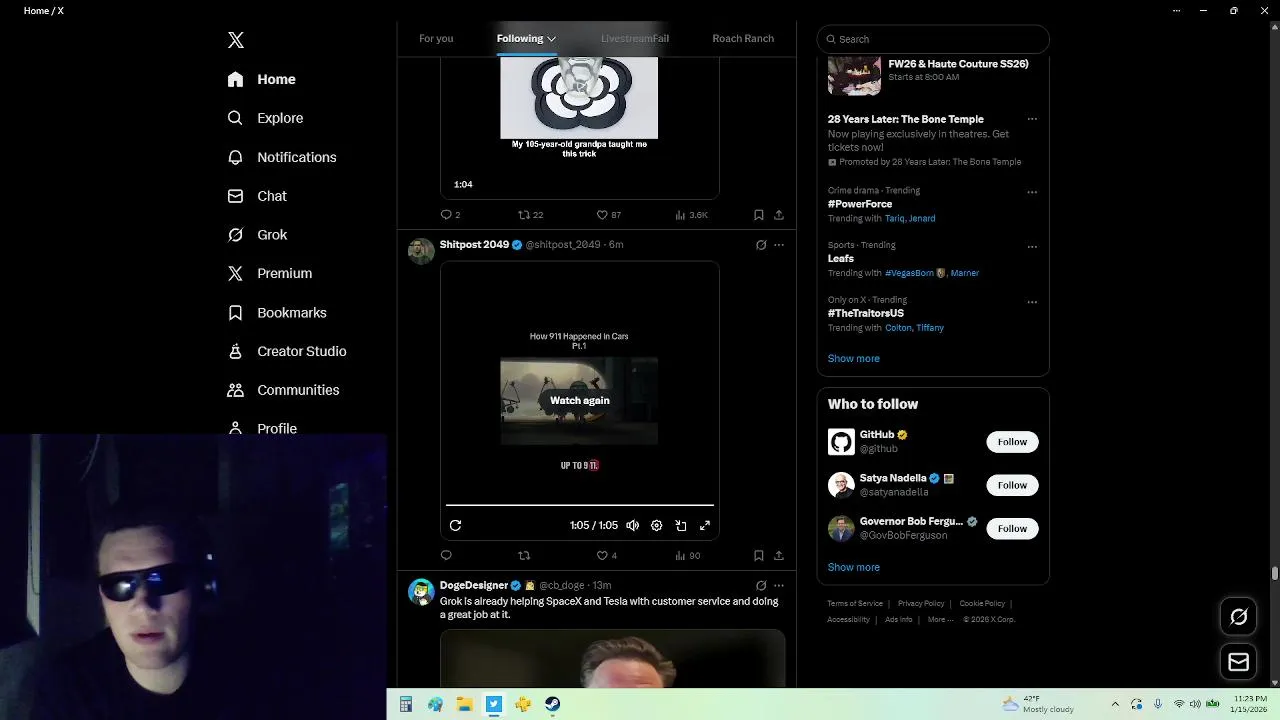Open DogeDesigner profile name

click(x=474, y=585)
